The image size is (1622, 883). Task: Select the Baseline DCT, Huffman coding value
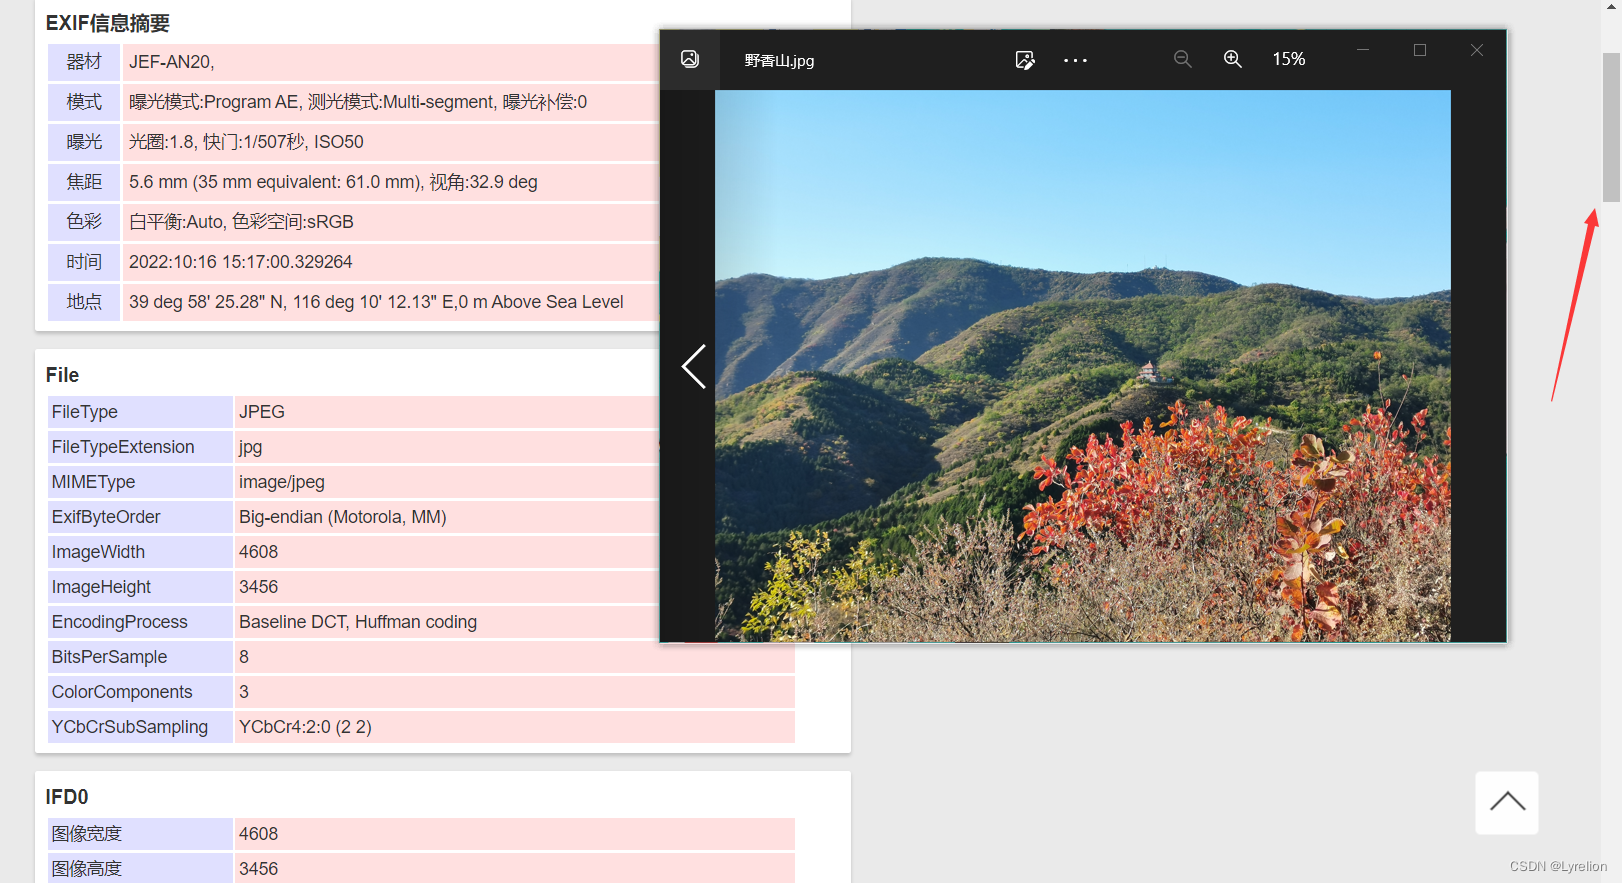point(358,622)
